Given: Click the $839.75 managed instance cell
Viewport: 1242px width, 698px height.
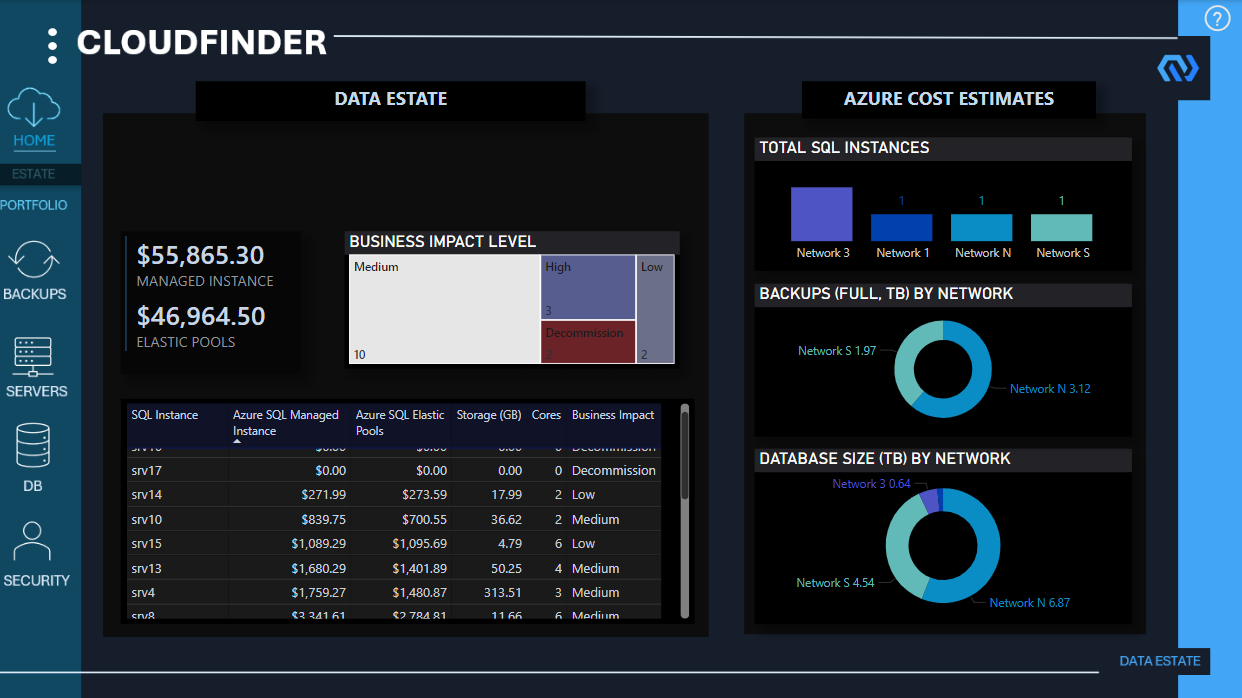Looking at the screenshot, I should click(323, 520).
